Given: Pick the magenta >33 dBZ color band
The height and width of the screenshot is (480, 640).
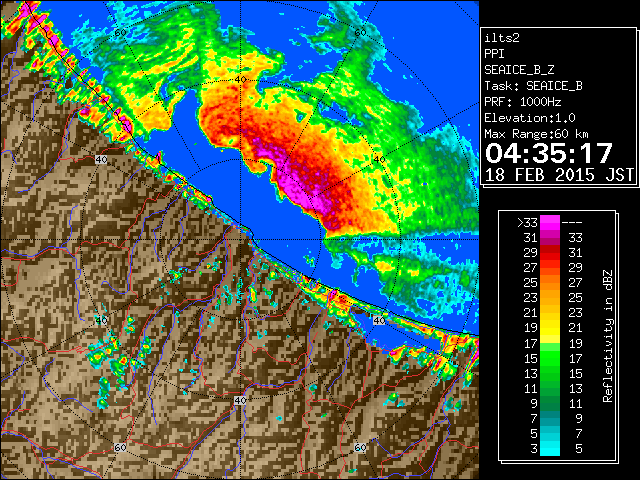Looking at the screenshot, I should coord(550,222).
